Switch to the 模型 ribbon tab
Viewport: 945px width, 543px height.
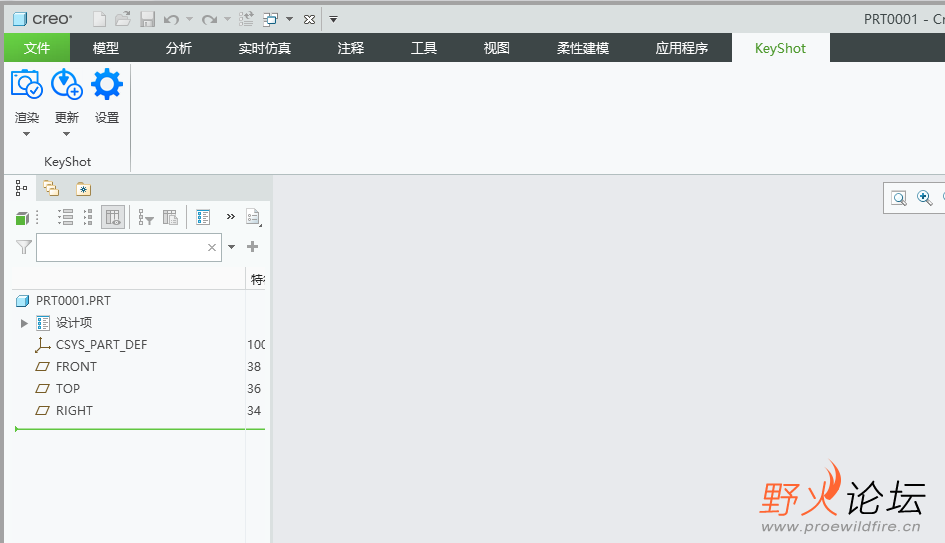pyautogui.click(x=105, y=48)
